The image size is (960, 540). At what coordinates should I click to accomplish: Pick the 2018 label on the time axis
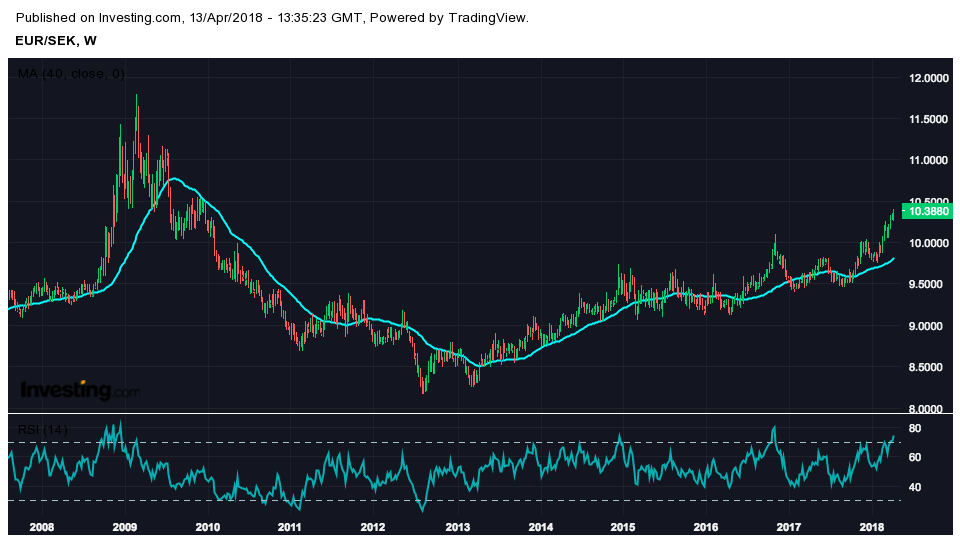(x=871, y=526)
